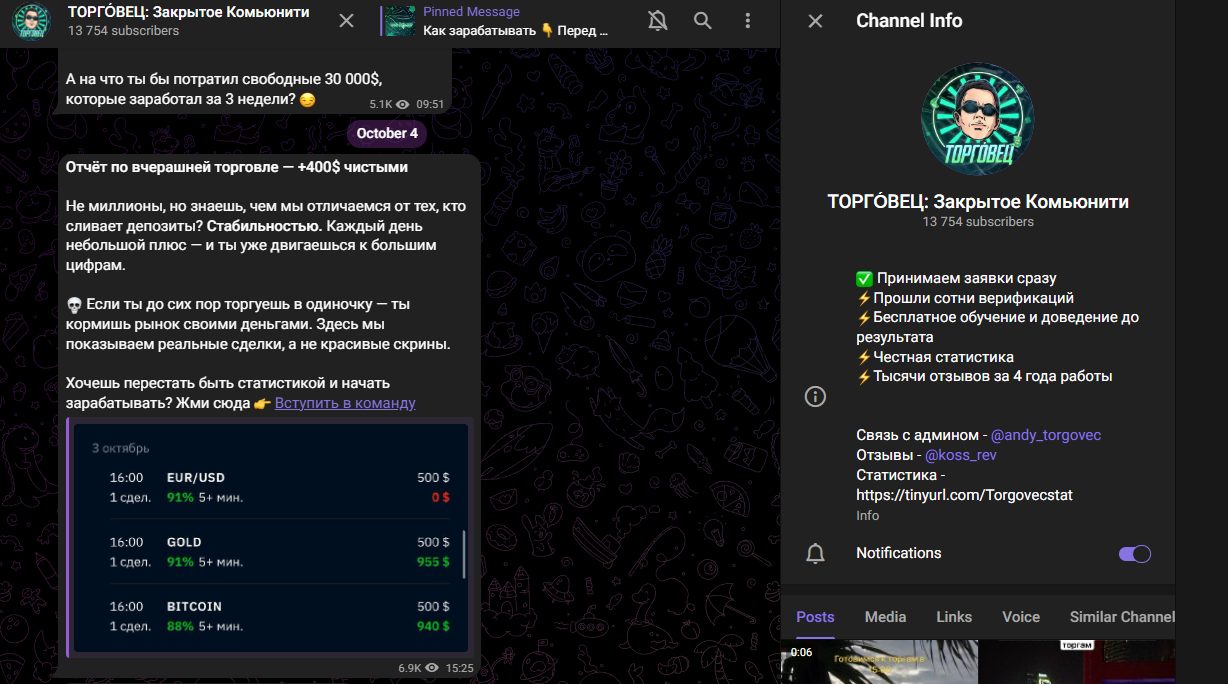Click the October 4 date badge
1228x684 pixels.
(387, 133)
